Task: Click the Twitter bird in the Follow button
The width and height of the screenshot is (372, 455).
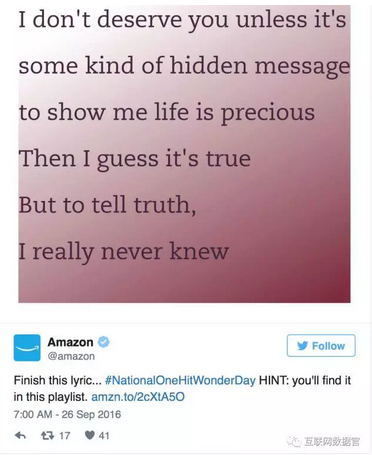Action: (302, 346)
